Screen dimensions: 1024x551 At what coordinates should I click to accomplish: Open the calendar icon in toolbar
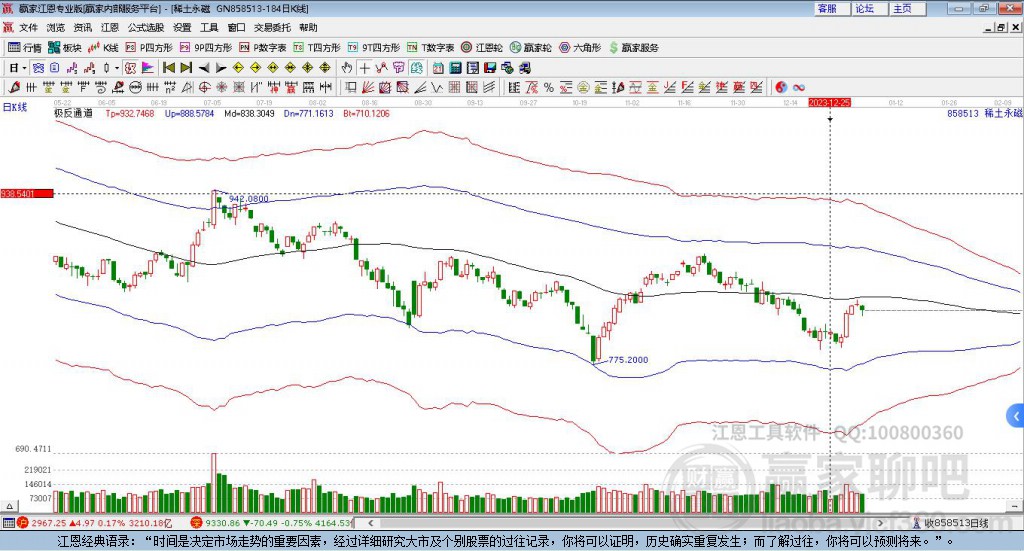coord(438,68)
